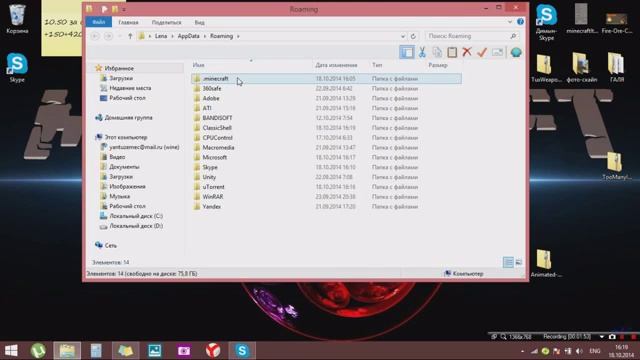Open the Поделиться ribbon tab

tap(166, 22)
